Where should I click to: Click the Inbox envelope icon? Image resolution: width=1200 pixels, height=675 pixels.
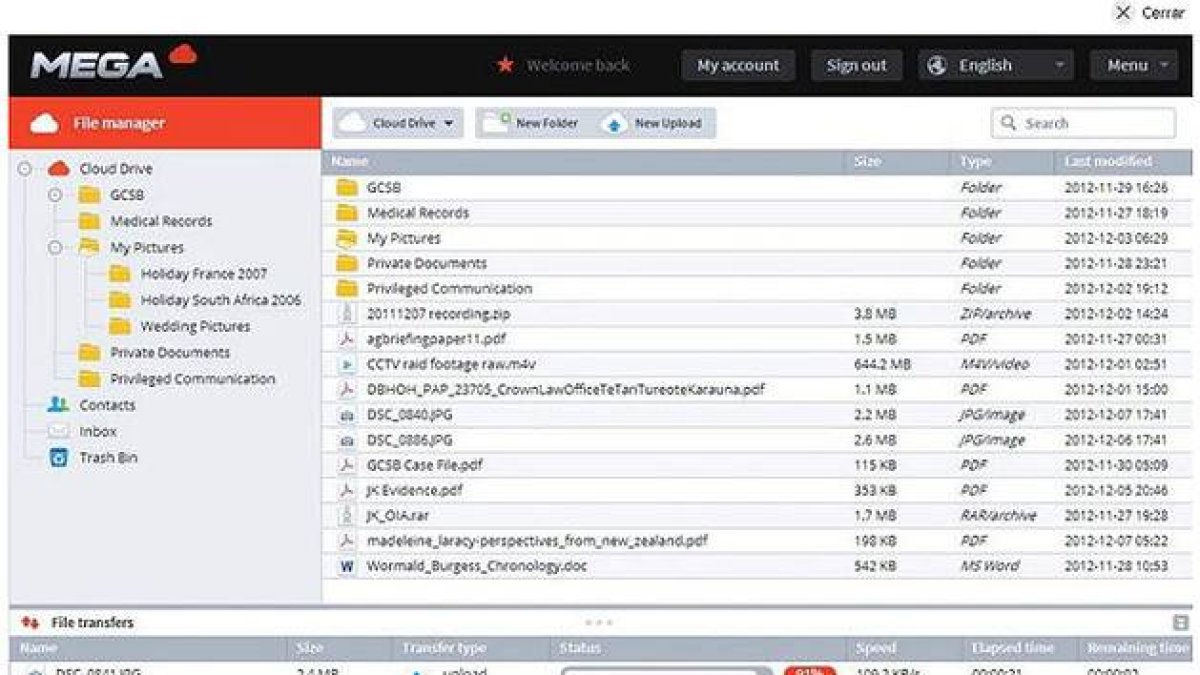point(59,431)
